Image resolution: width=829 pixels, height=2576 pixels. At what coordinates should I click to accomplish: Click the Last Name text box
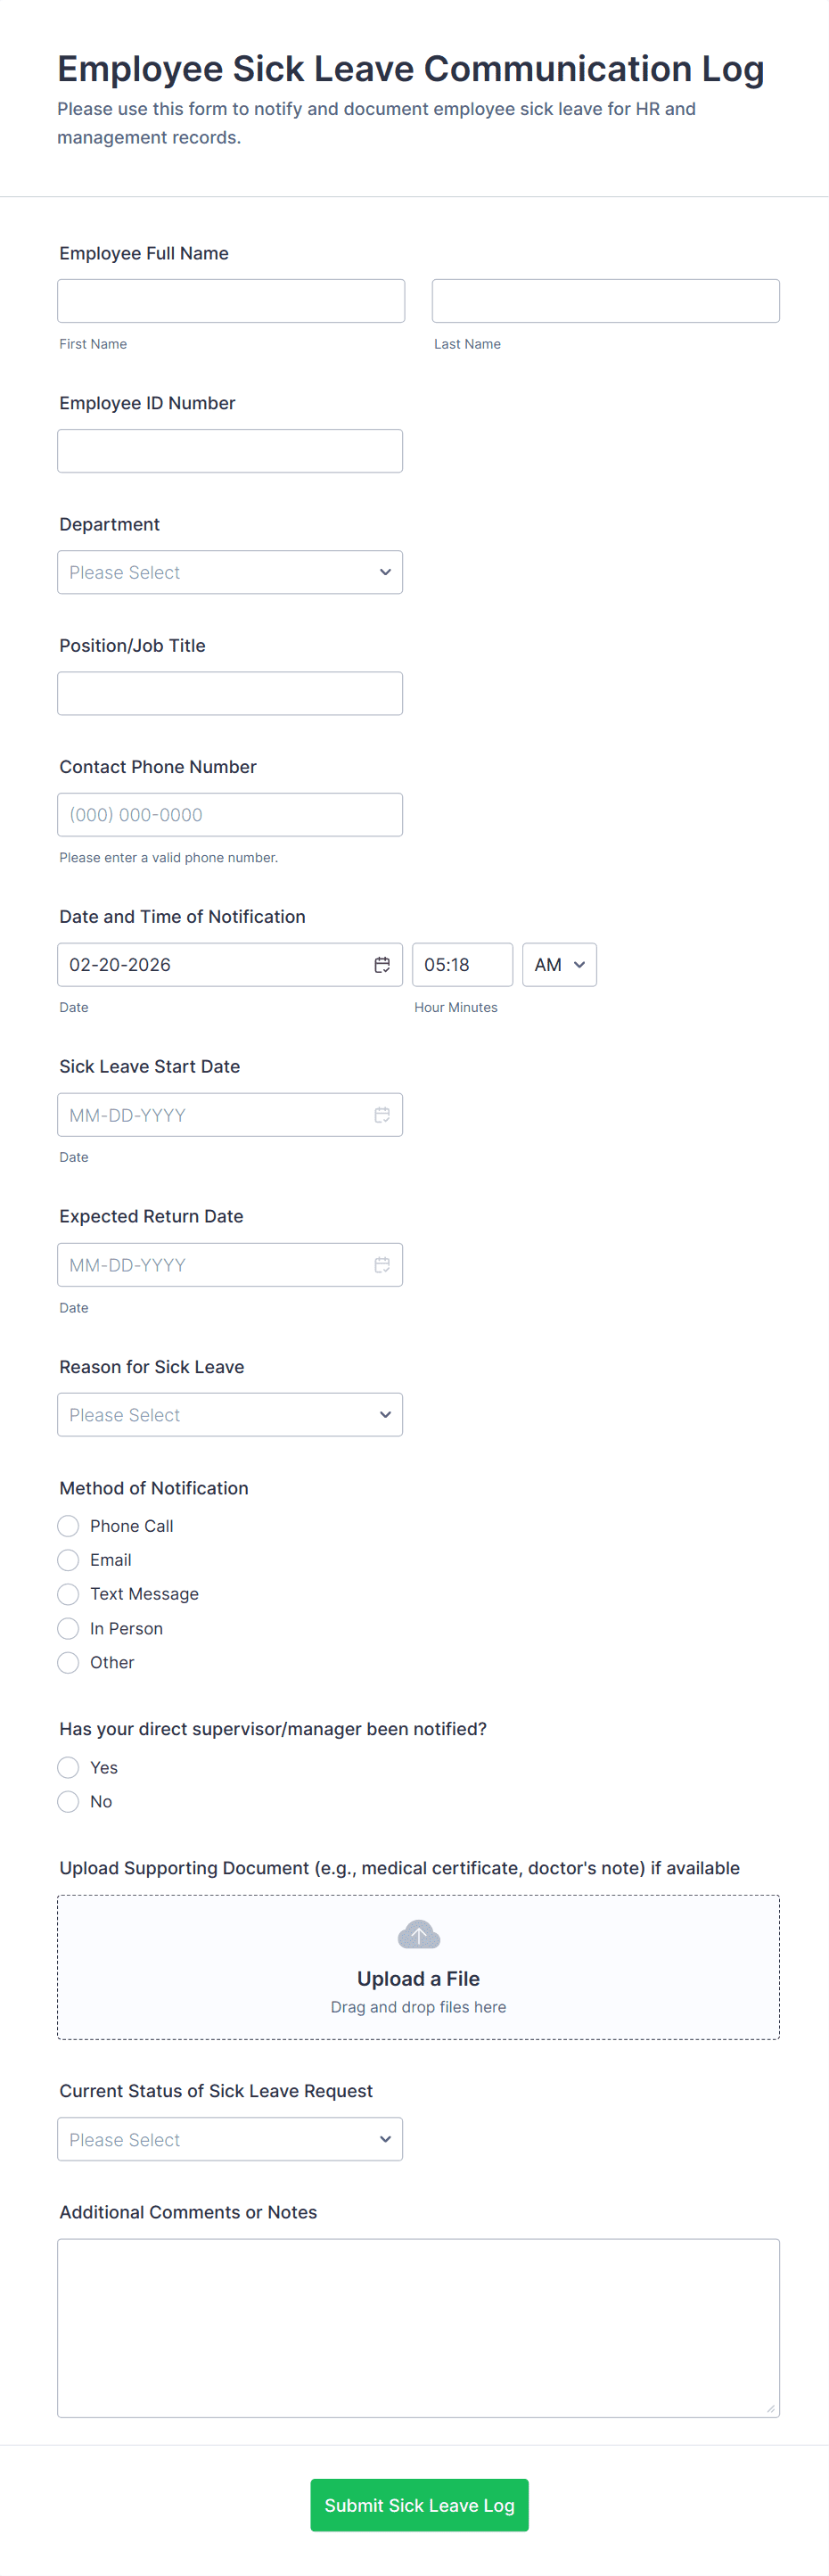click(605, 301)
